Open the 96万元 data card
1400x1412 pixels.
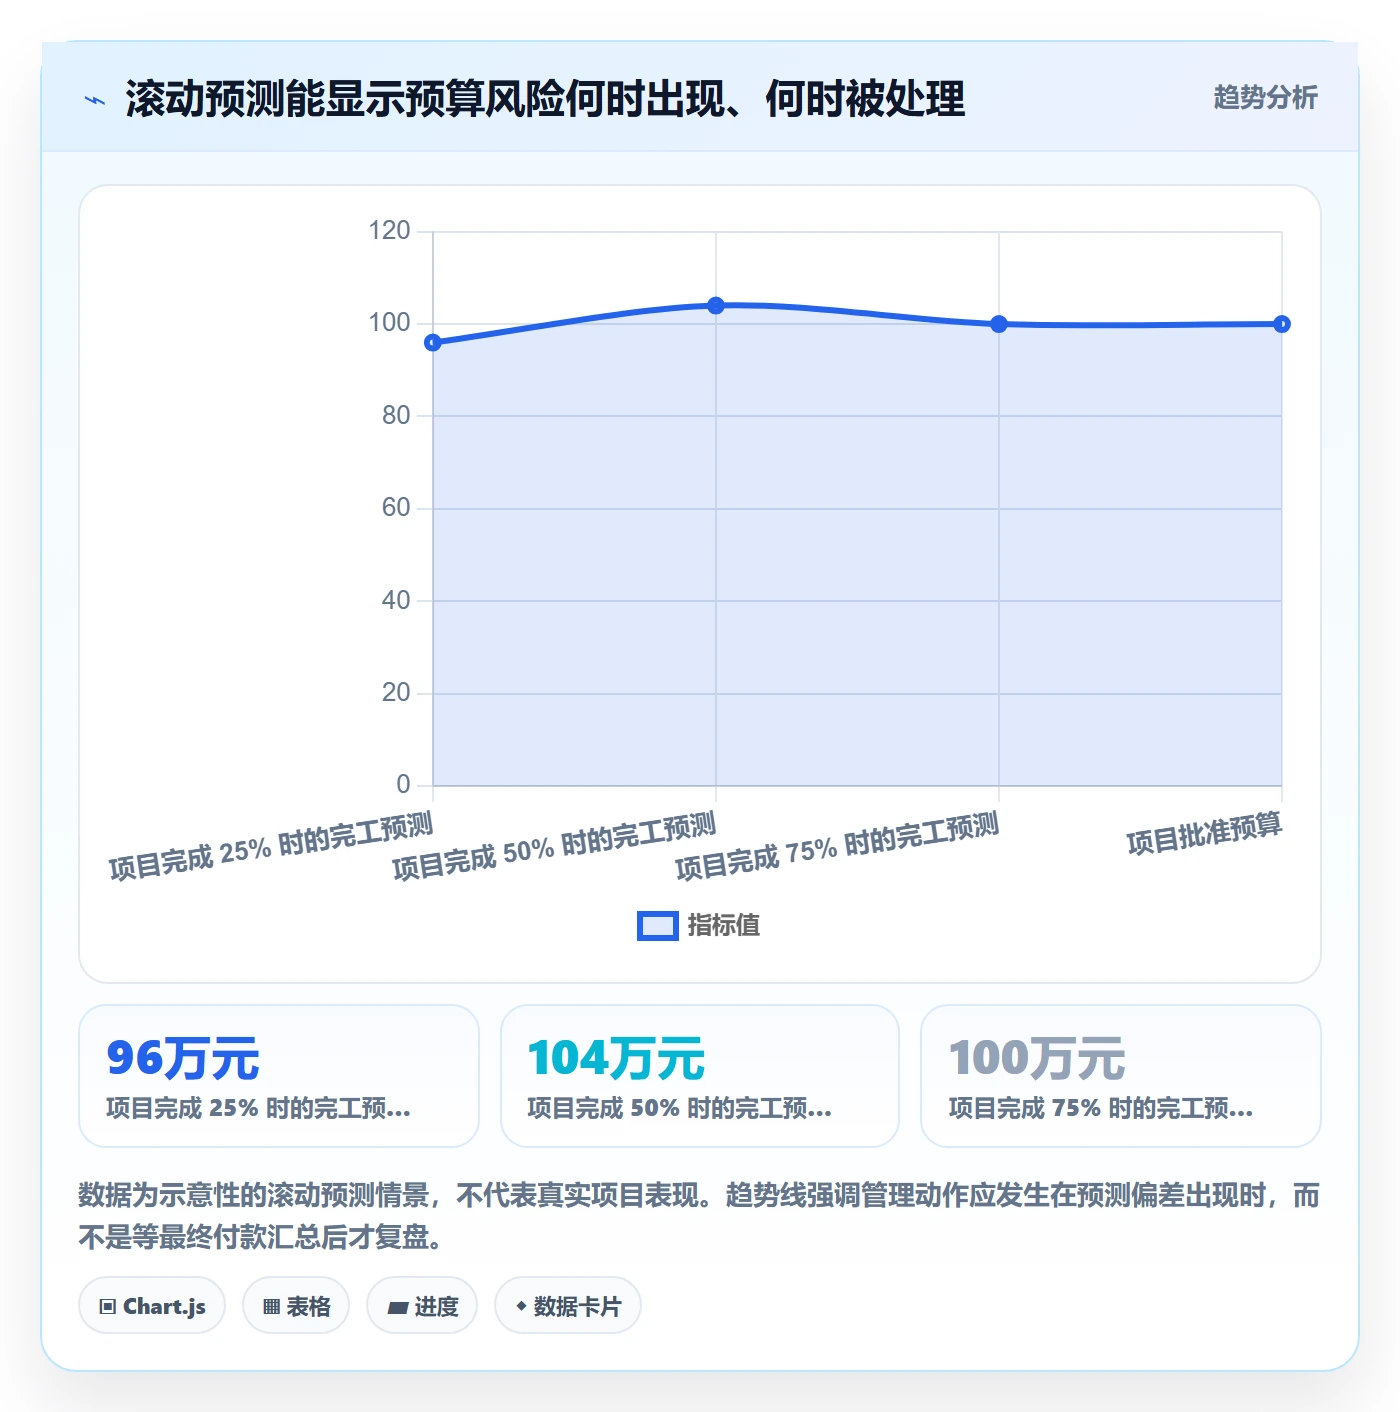(279, 1076)
